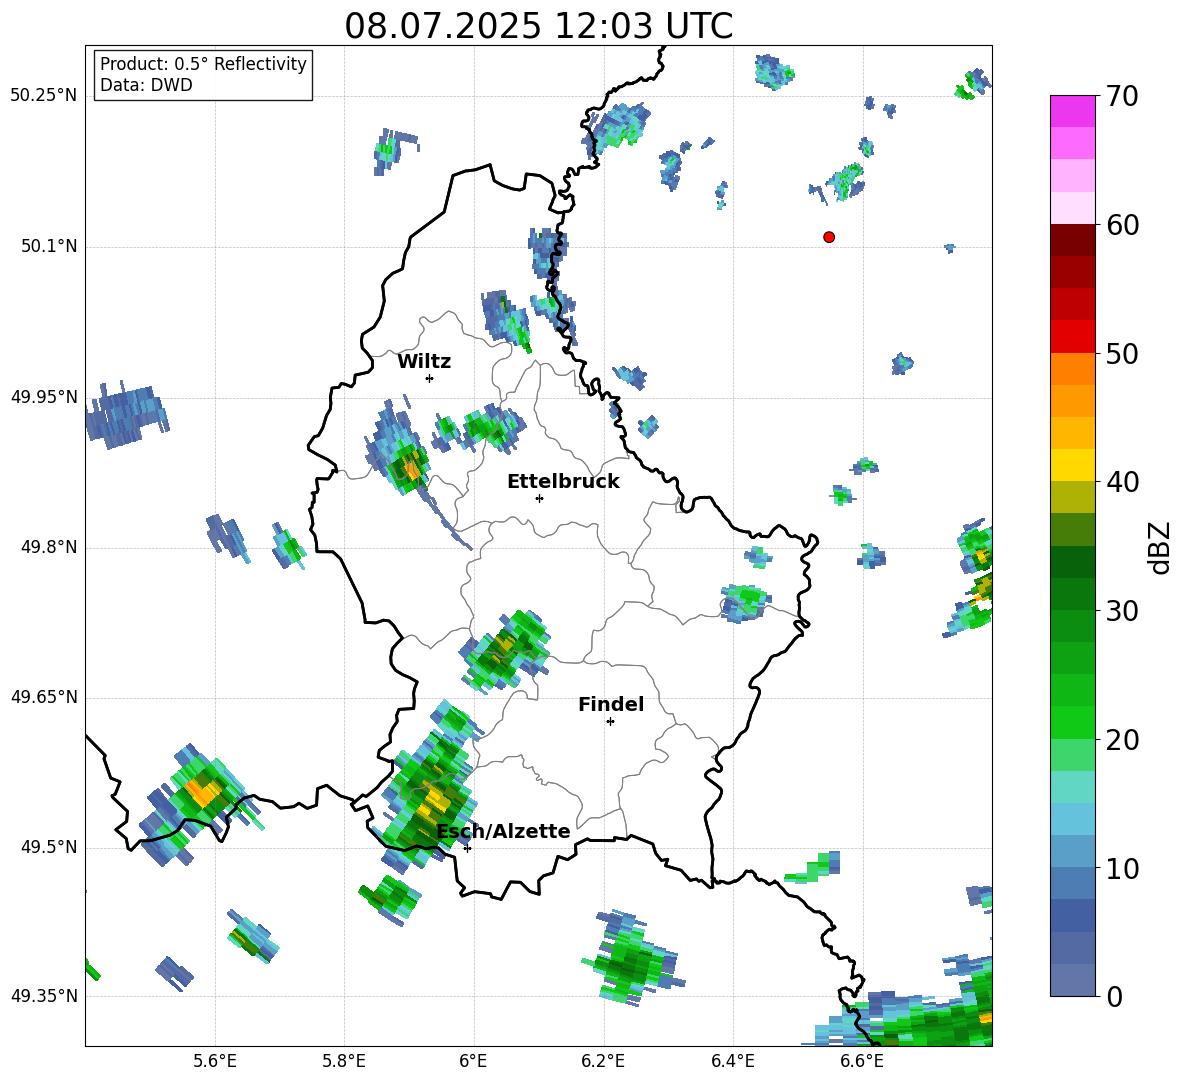Click the 6°E longitude label
1184x1081 pixels.
click(x=473, y=1061)
